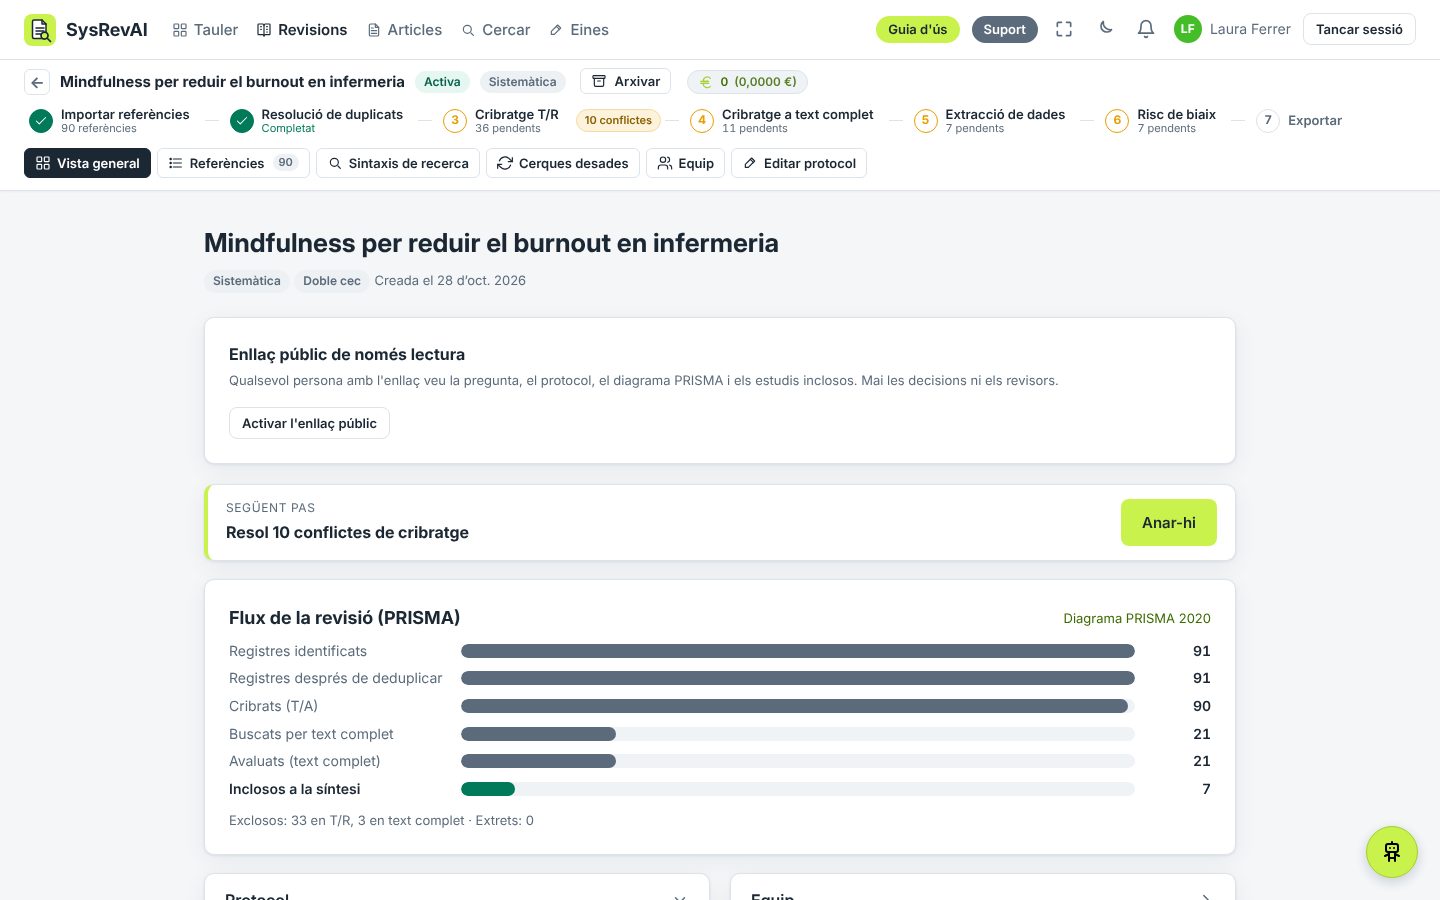Click the Doble cec tag
The width and height of the screenshot is (1440, 900).
(332, 281)
